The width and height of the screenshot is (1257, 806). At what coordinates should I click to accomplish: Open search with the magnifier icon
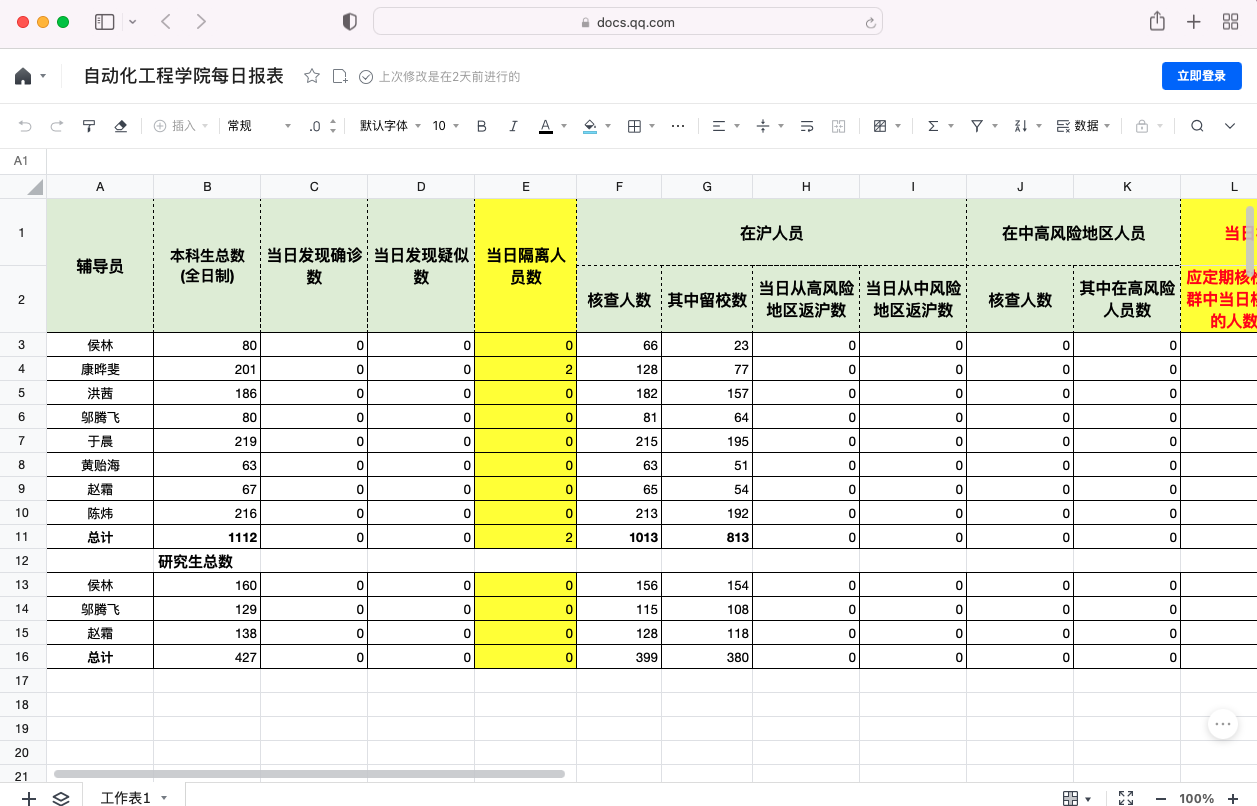pos(1197,126)
